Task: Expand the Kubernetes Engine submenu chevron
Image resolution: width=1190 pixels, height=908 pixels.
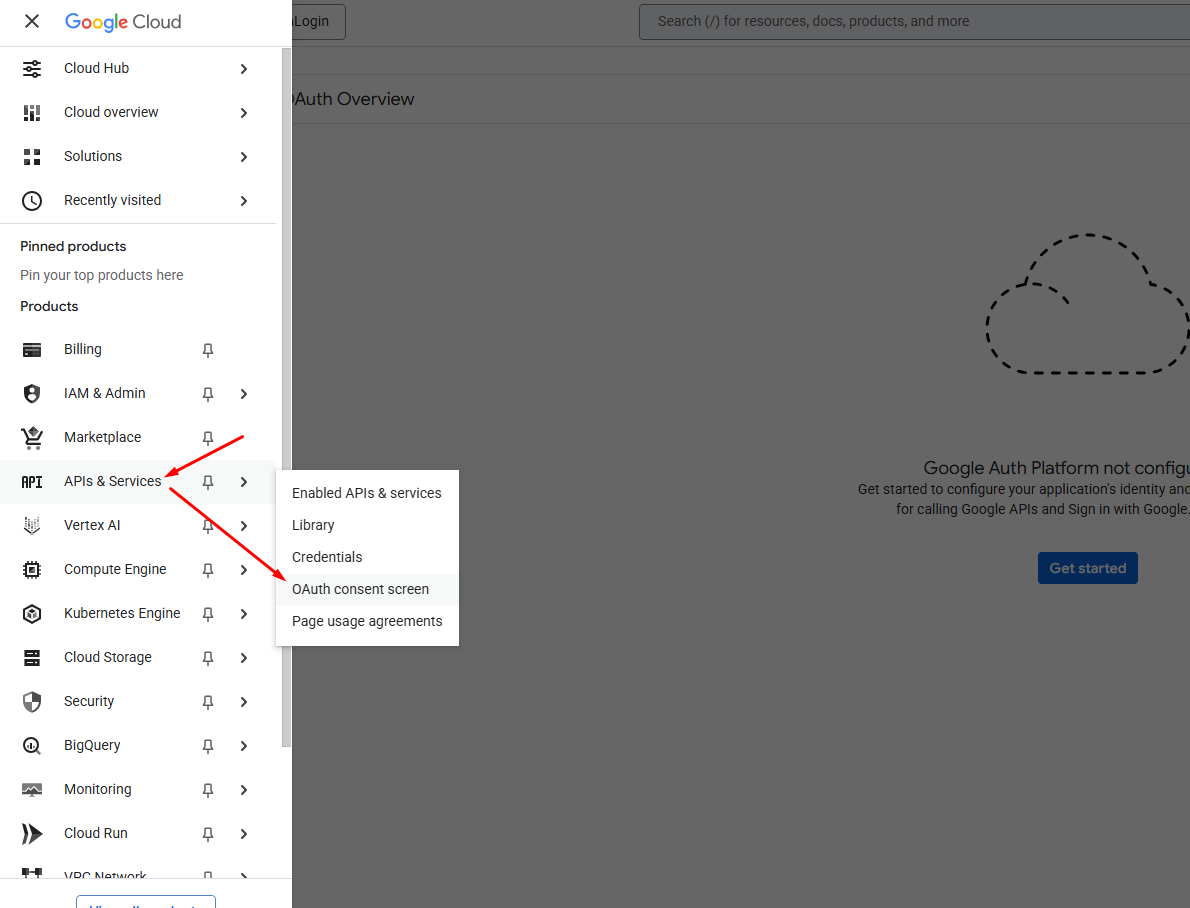Action: pyautogui.click(x=244, y=614)
